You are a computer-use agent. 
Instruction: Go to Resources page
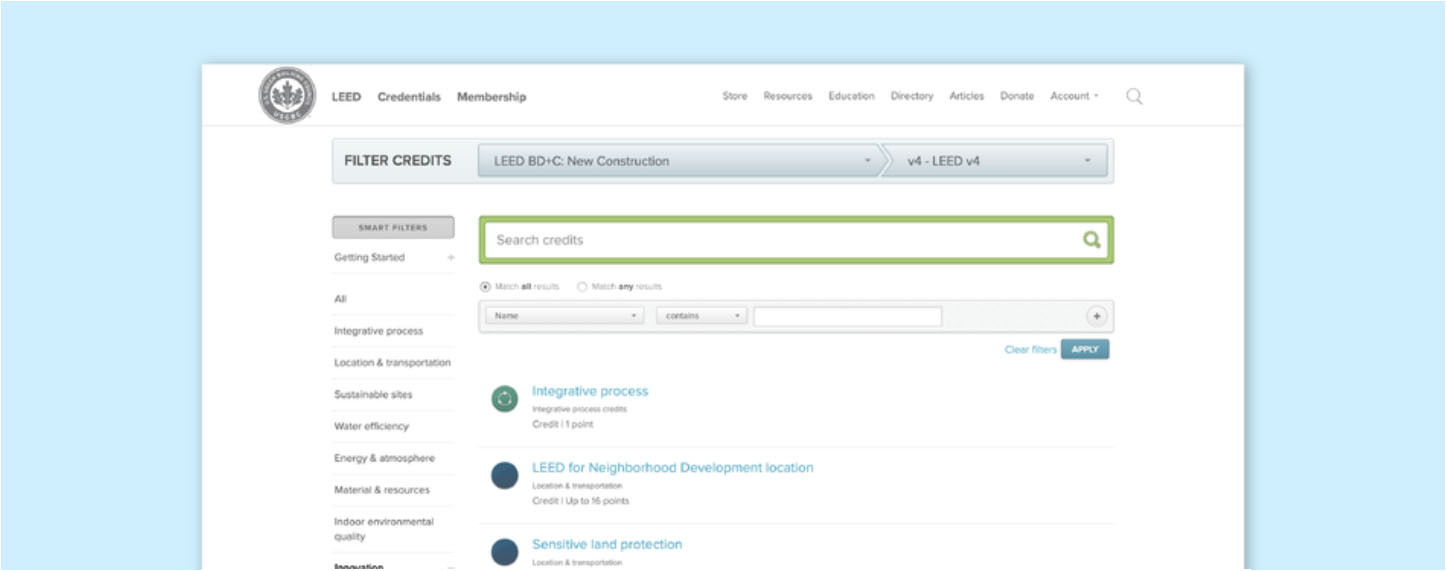point(788,96)
